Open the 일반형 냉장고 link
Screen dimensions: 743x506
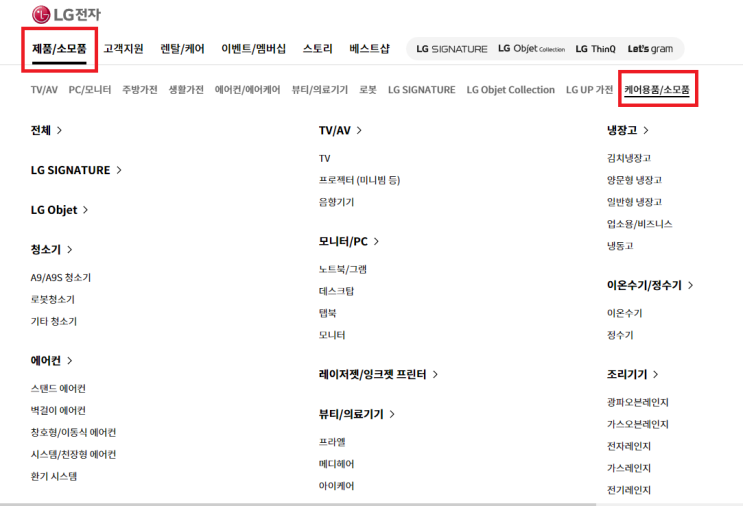click(634, 202)
